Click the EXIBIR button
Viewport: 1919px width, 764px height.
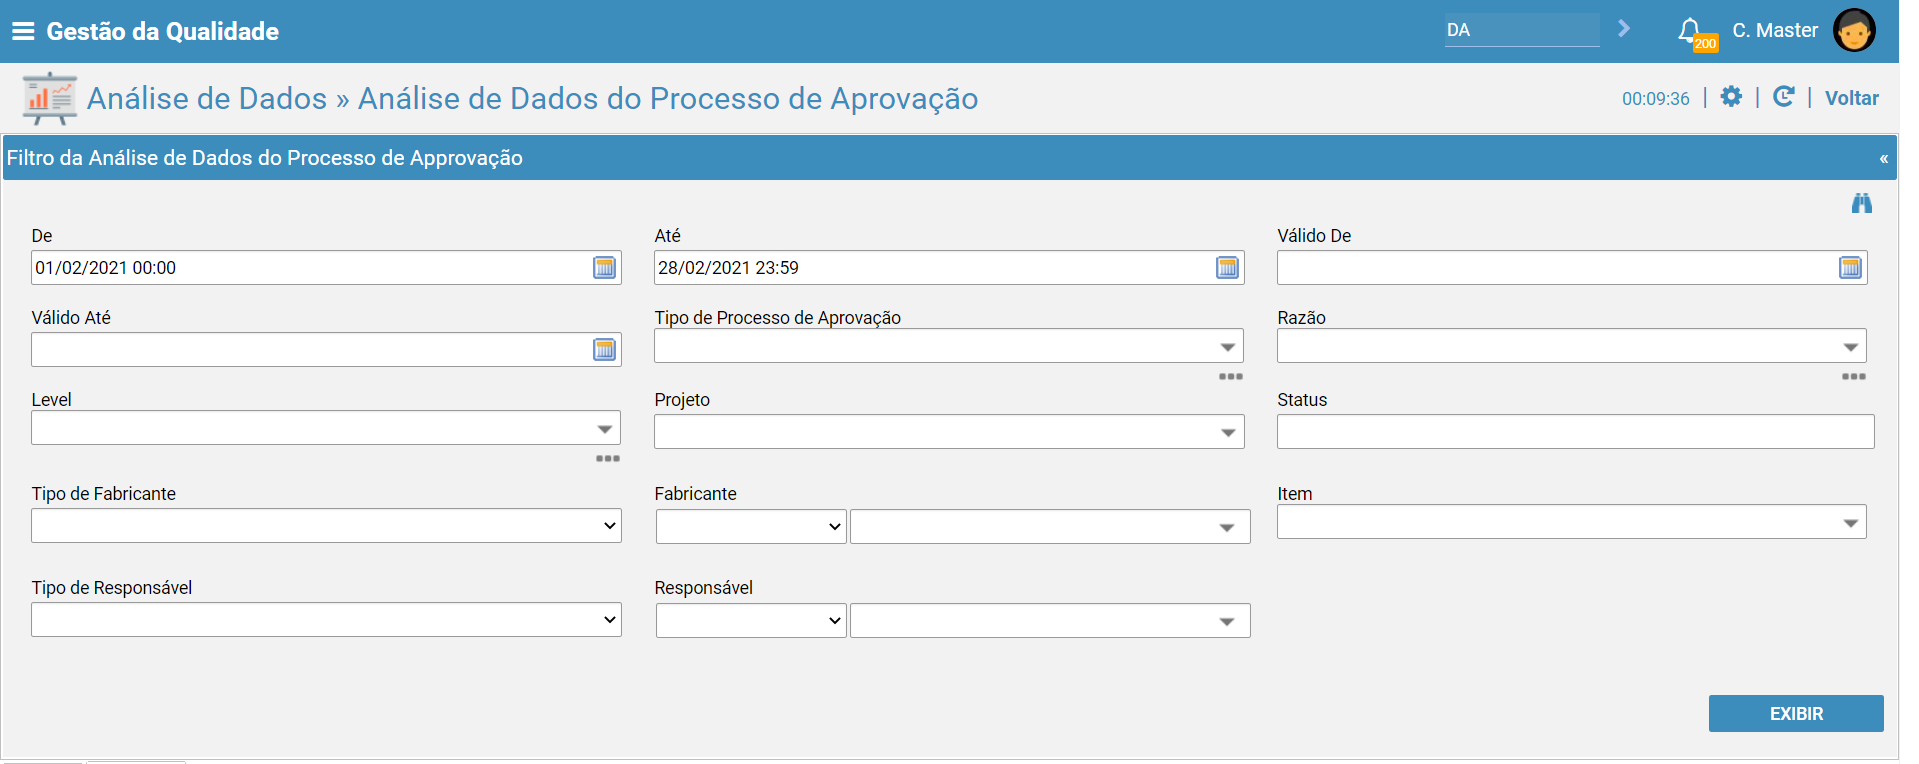[1796, 714]
